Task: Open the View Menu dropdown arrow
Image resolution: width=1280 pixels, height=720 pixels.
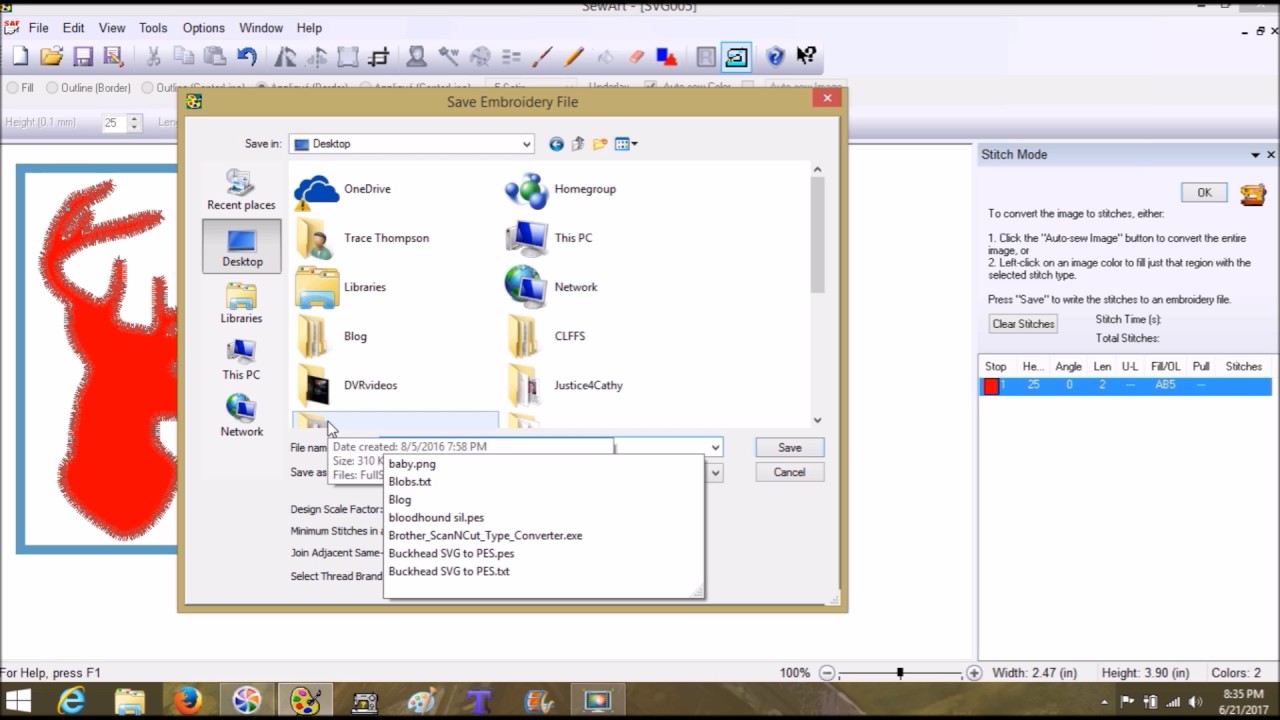Action: (x=635, y=144)
